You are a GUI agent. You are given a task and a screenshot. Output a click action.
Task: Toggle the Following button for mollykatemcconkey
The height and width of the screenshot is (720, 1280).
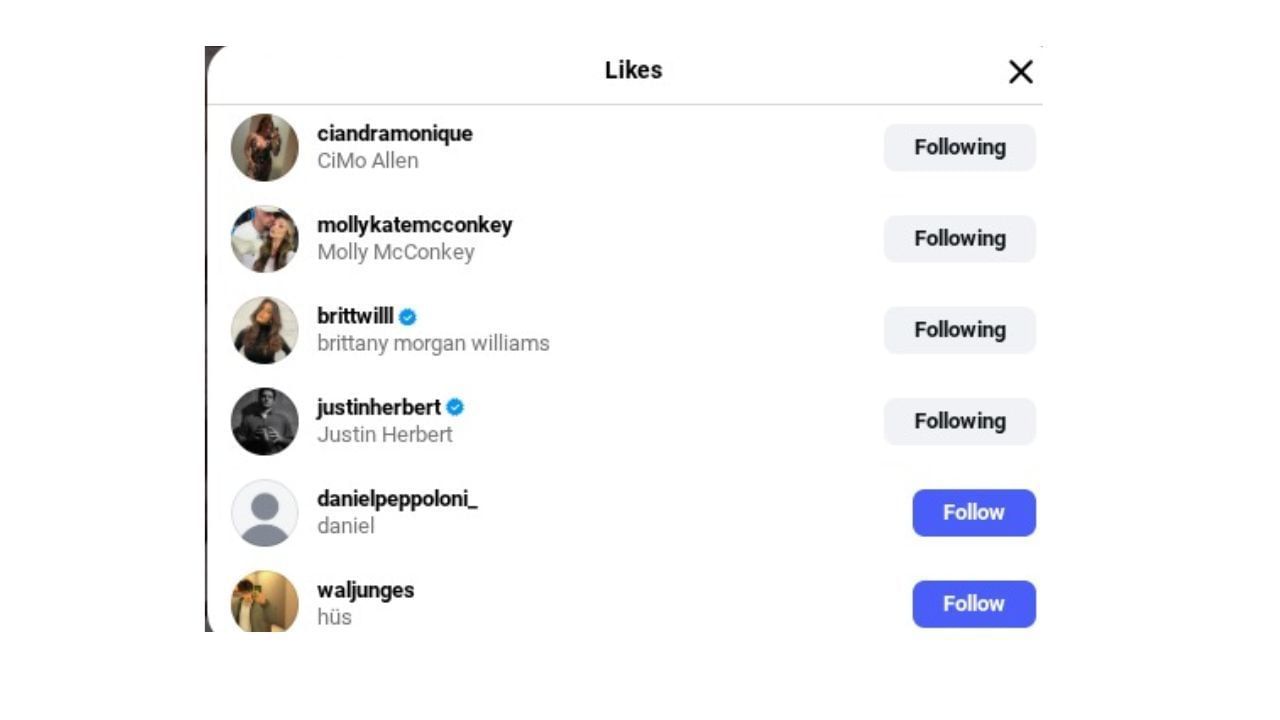pyautogui.click(x=959, y=239)
